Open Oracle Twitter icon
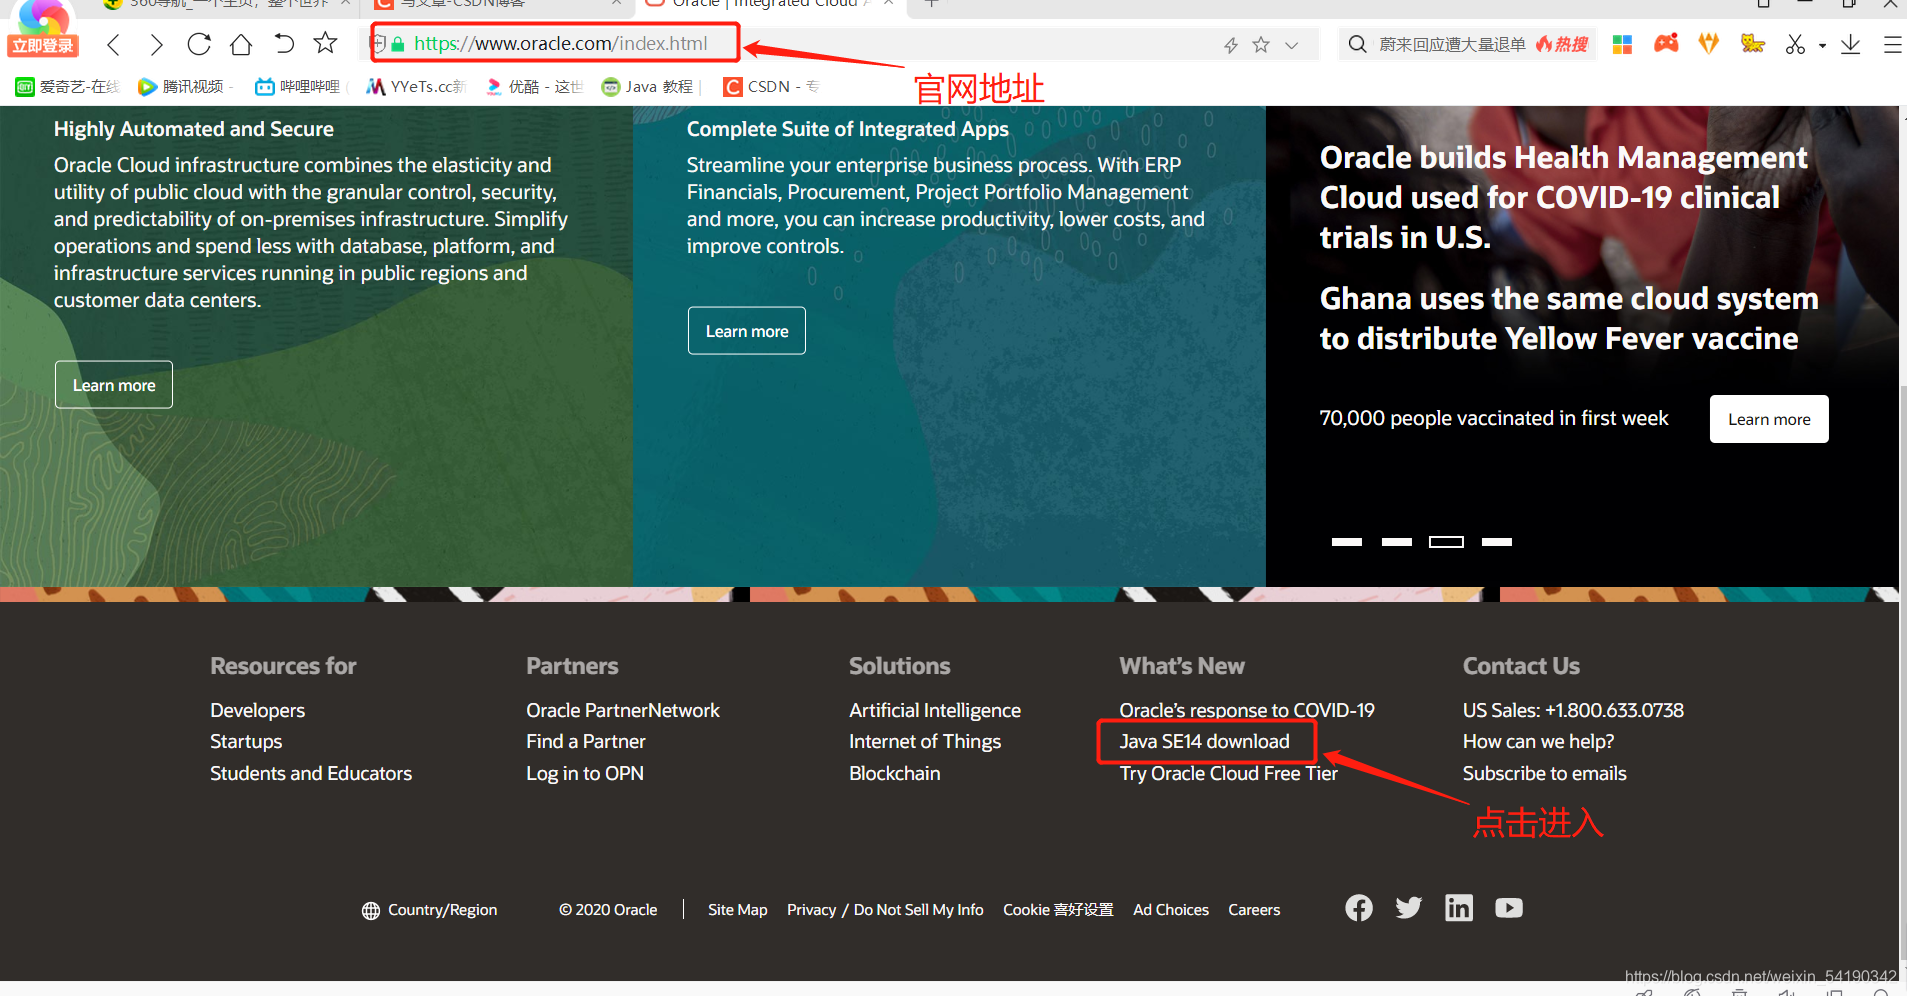The image size is (1907, 996). 1409,908
